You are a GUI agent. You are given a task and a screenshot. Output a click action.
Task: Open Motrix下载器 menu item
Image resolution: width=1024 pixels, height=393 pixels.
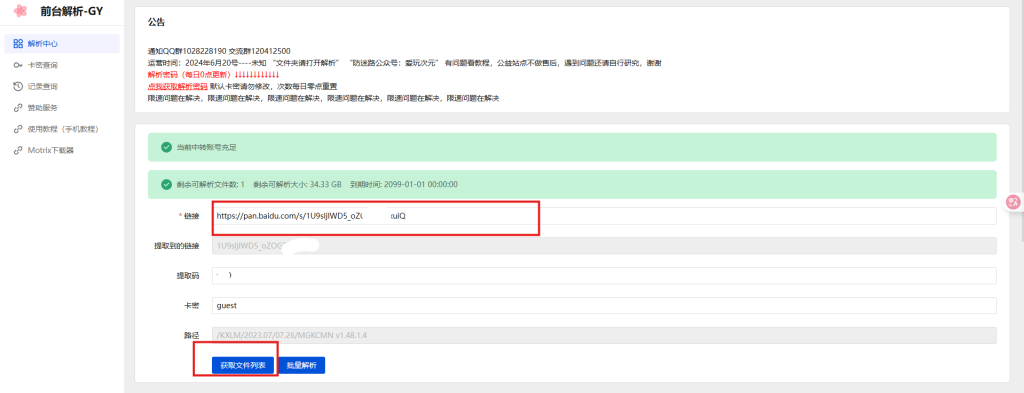[62, 150]
